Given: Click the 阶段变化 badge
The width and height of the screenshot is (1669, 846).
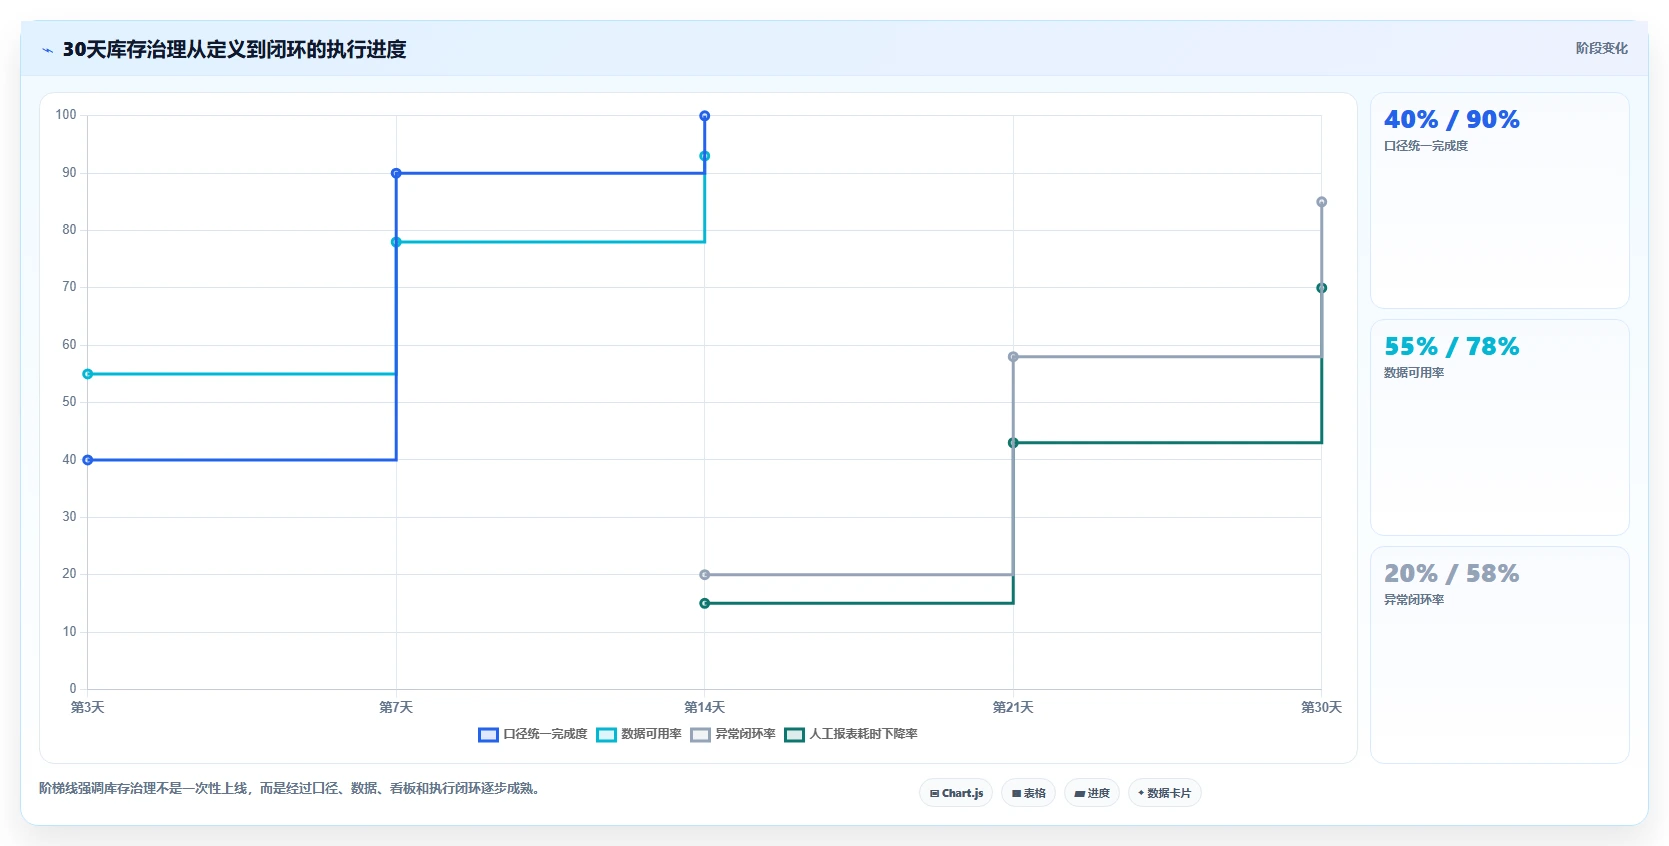Looking at the screenshot, I should pyautogui.click(x=1601, y=48).
